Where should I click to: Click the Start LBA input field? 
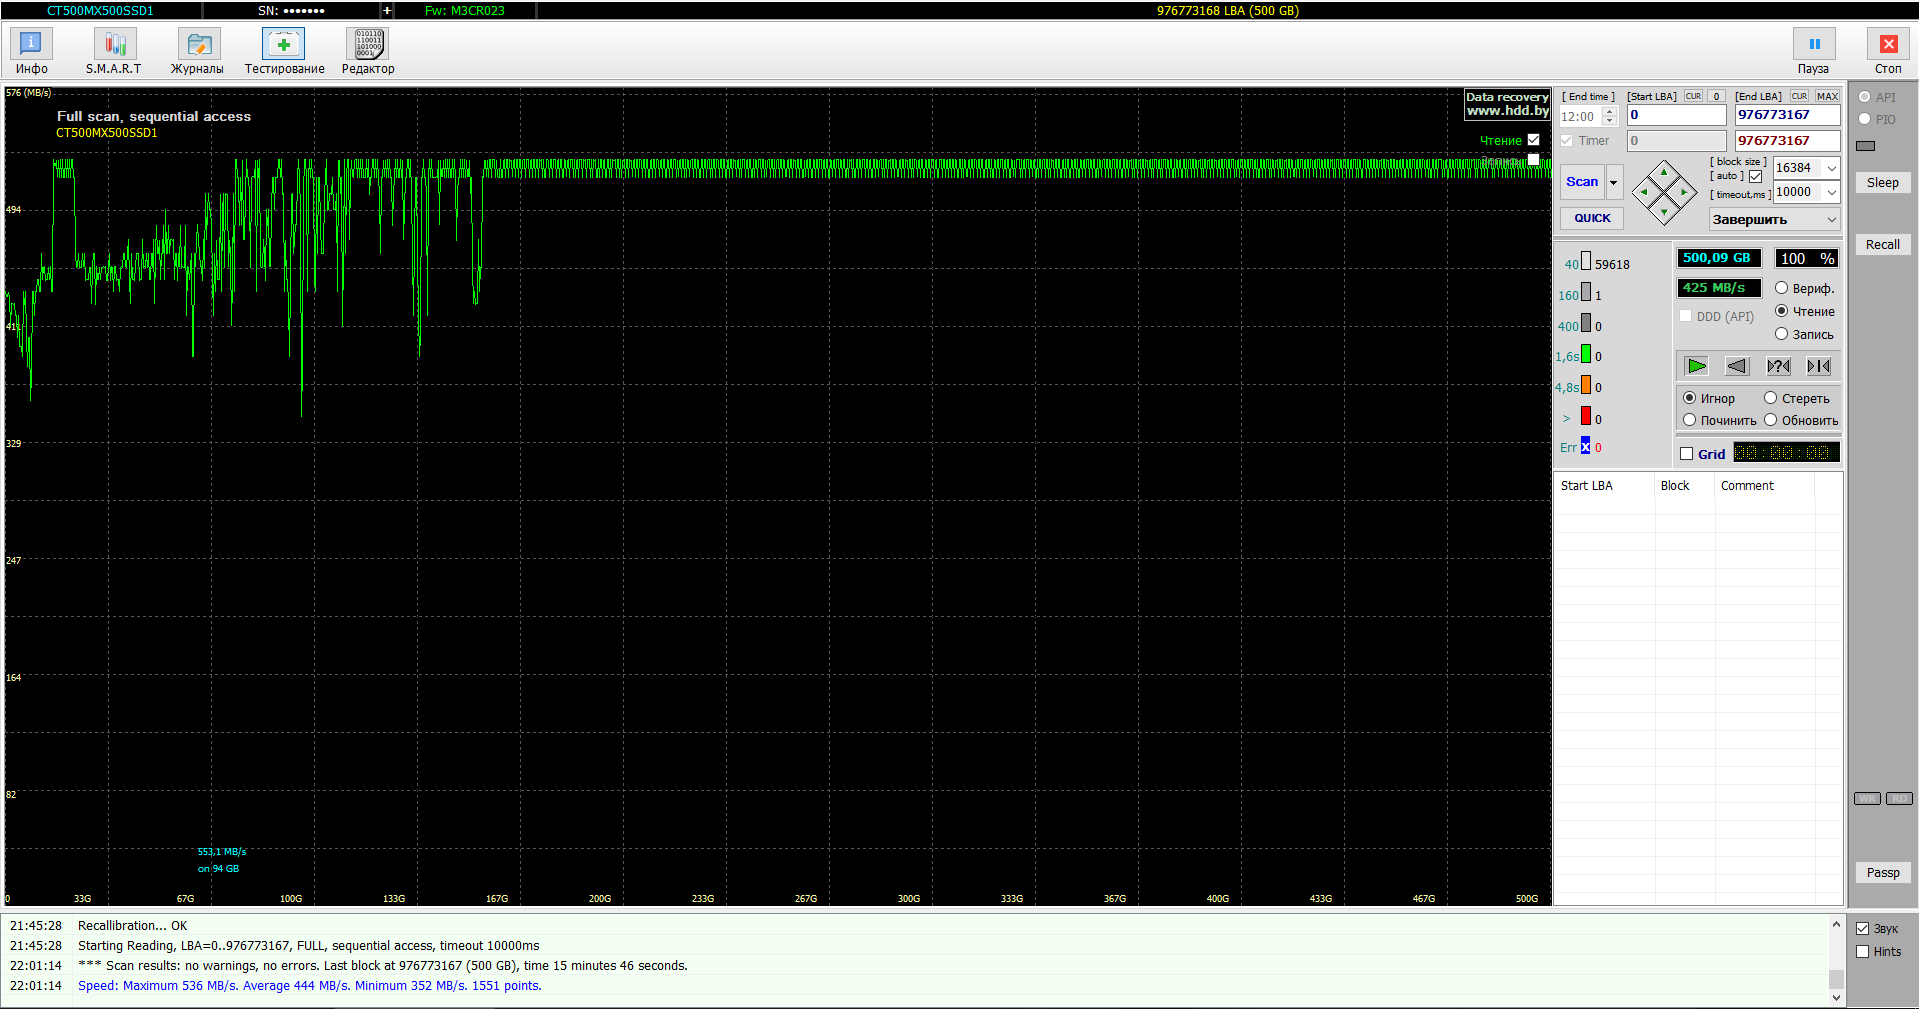1677,115
